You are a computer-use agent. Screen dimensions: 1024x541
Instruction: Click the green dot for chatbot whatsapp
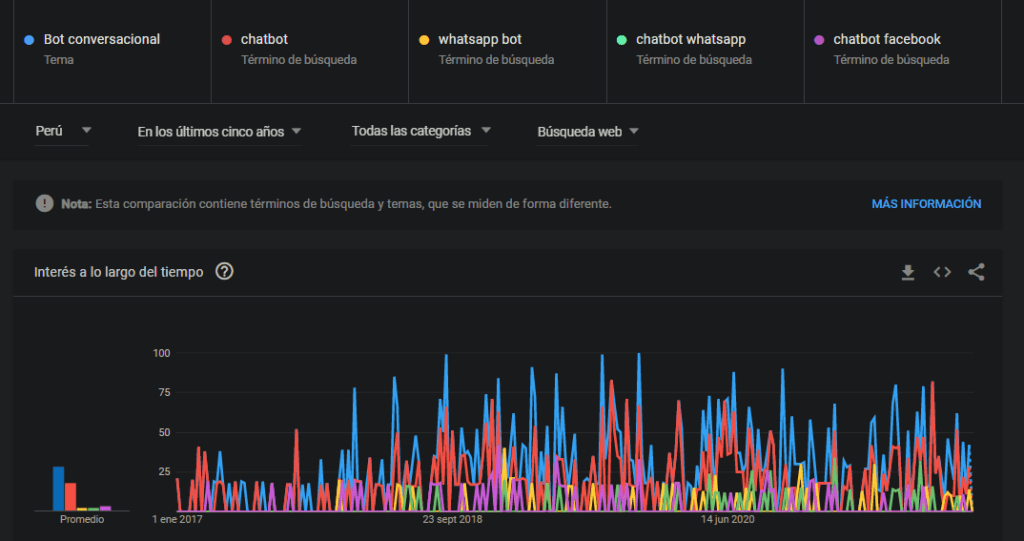tap(622, 40)
